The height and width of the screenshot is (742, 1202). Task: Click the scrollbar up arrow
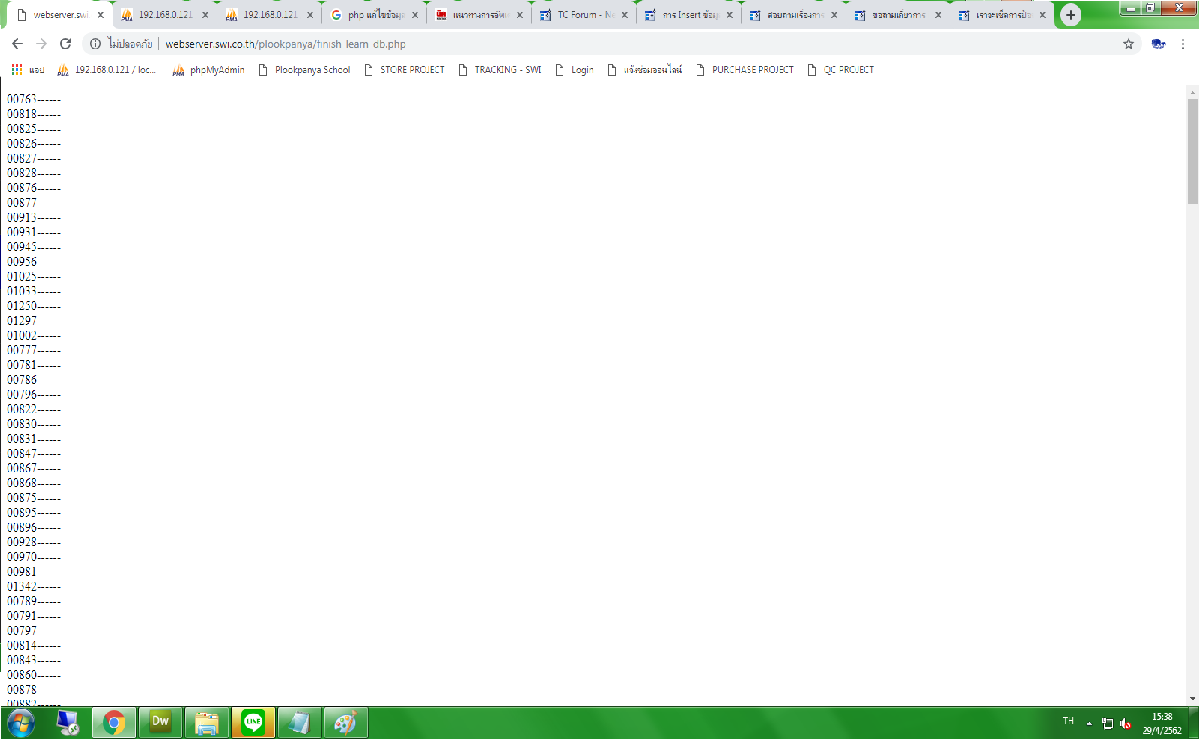point(1192,92)
